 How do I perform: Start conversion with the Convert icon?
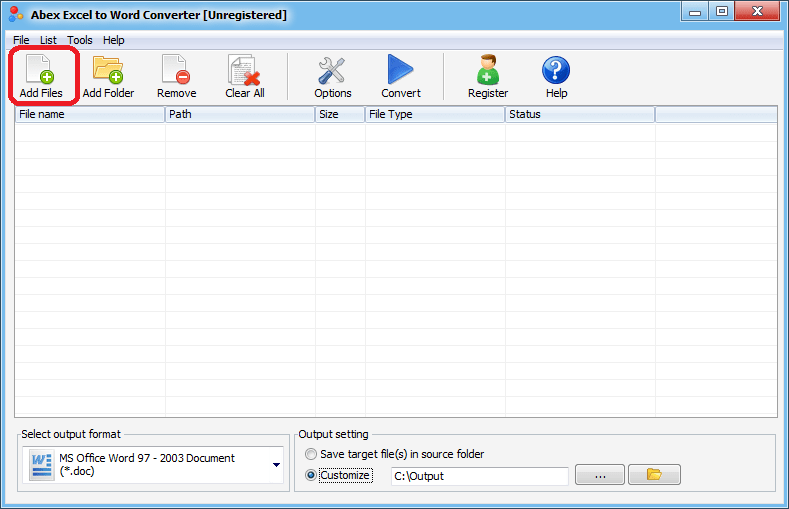click(x=401, y=76)
